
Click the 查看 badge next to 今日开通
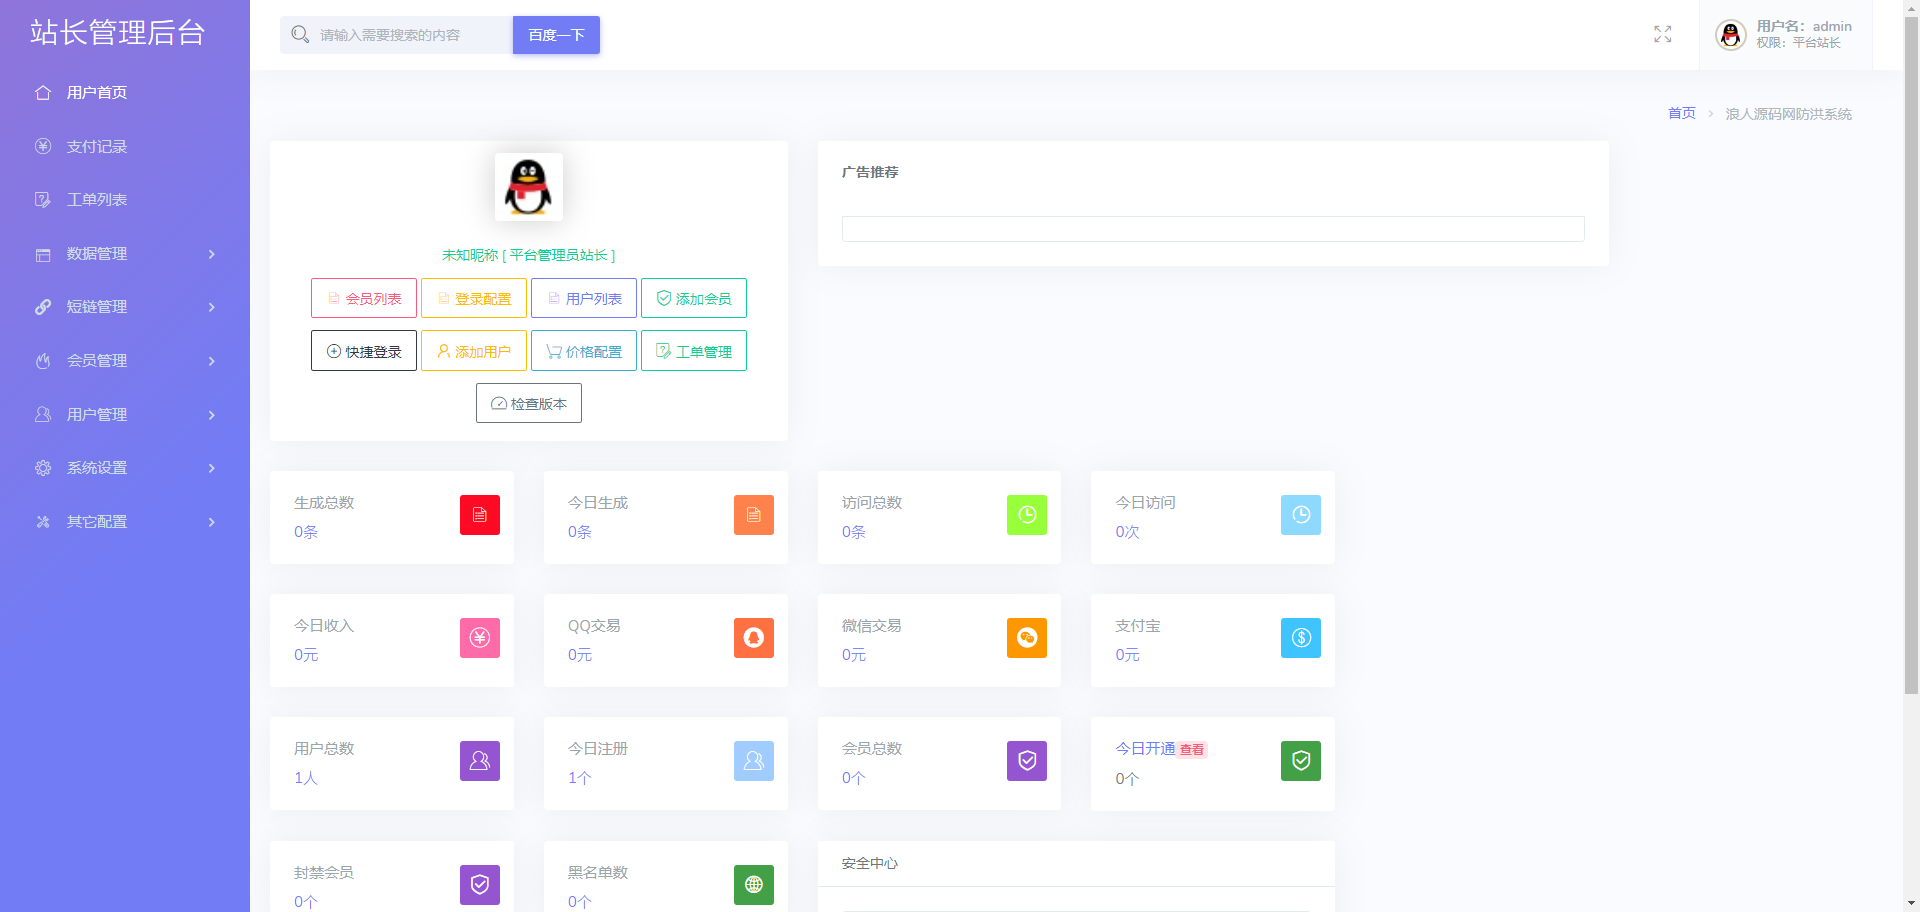(1192, 750)
